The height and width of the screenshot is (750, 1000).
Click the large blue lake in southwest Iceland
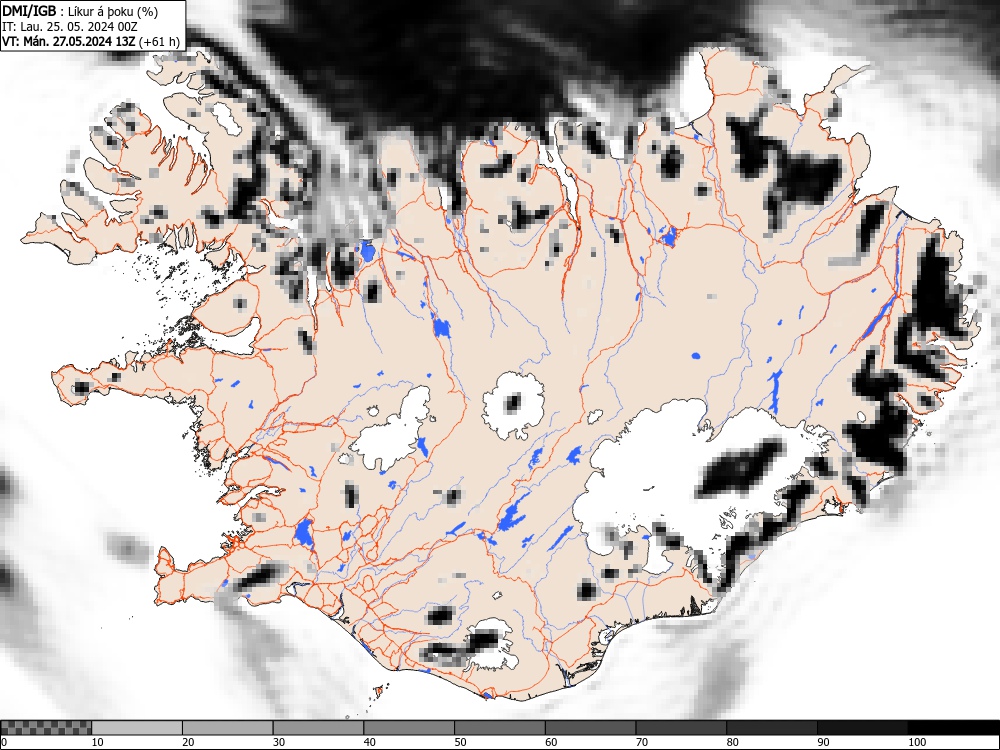[x=304, y=533]
